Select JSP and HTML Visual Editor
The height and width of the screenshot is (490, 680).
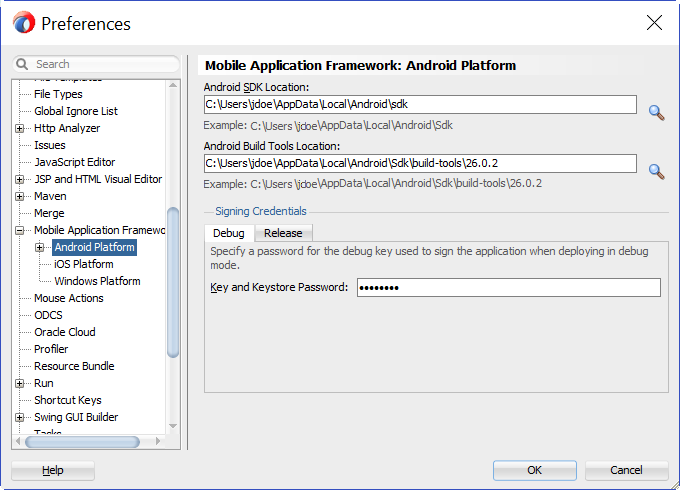[98, 179]
